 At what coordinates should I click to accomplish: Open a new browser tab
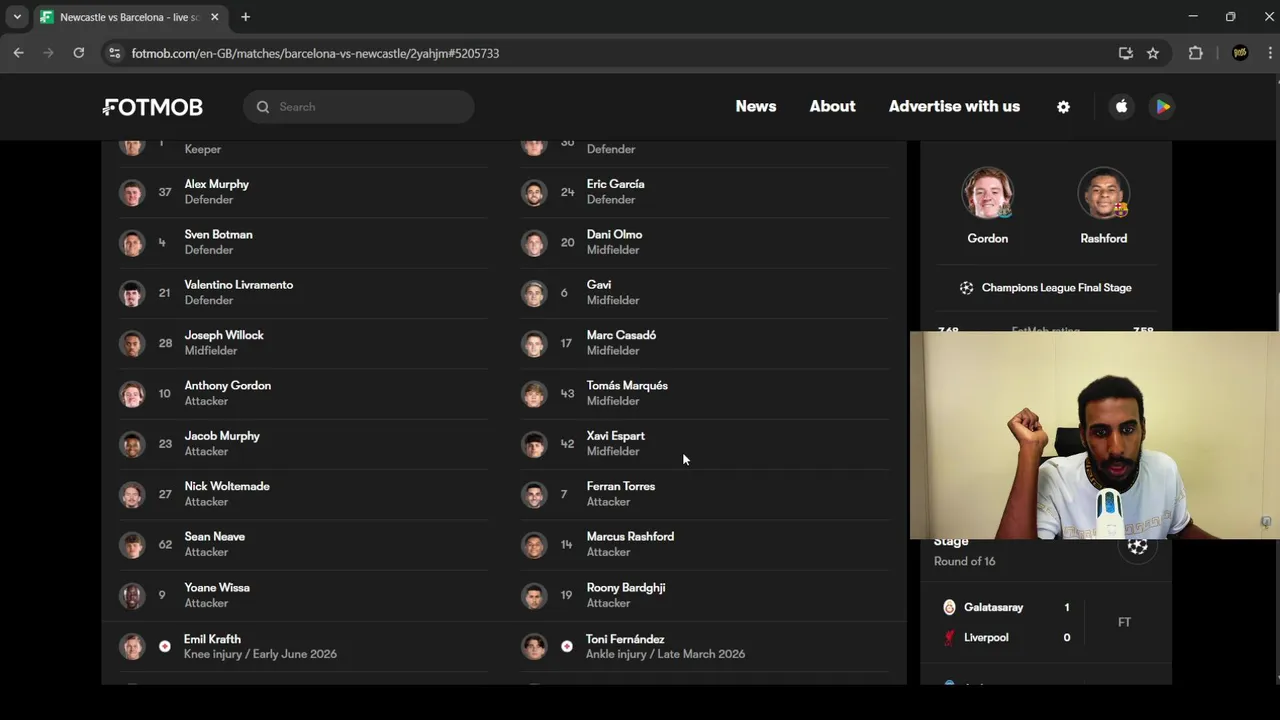pos(245,17)
